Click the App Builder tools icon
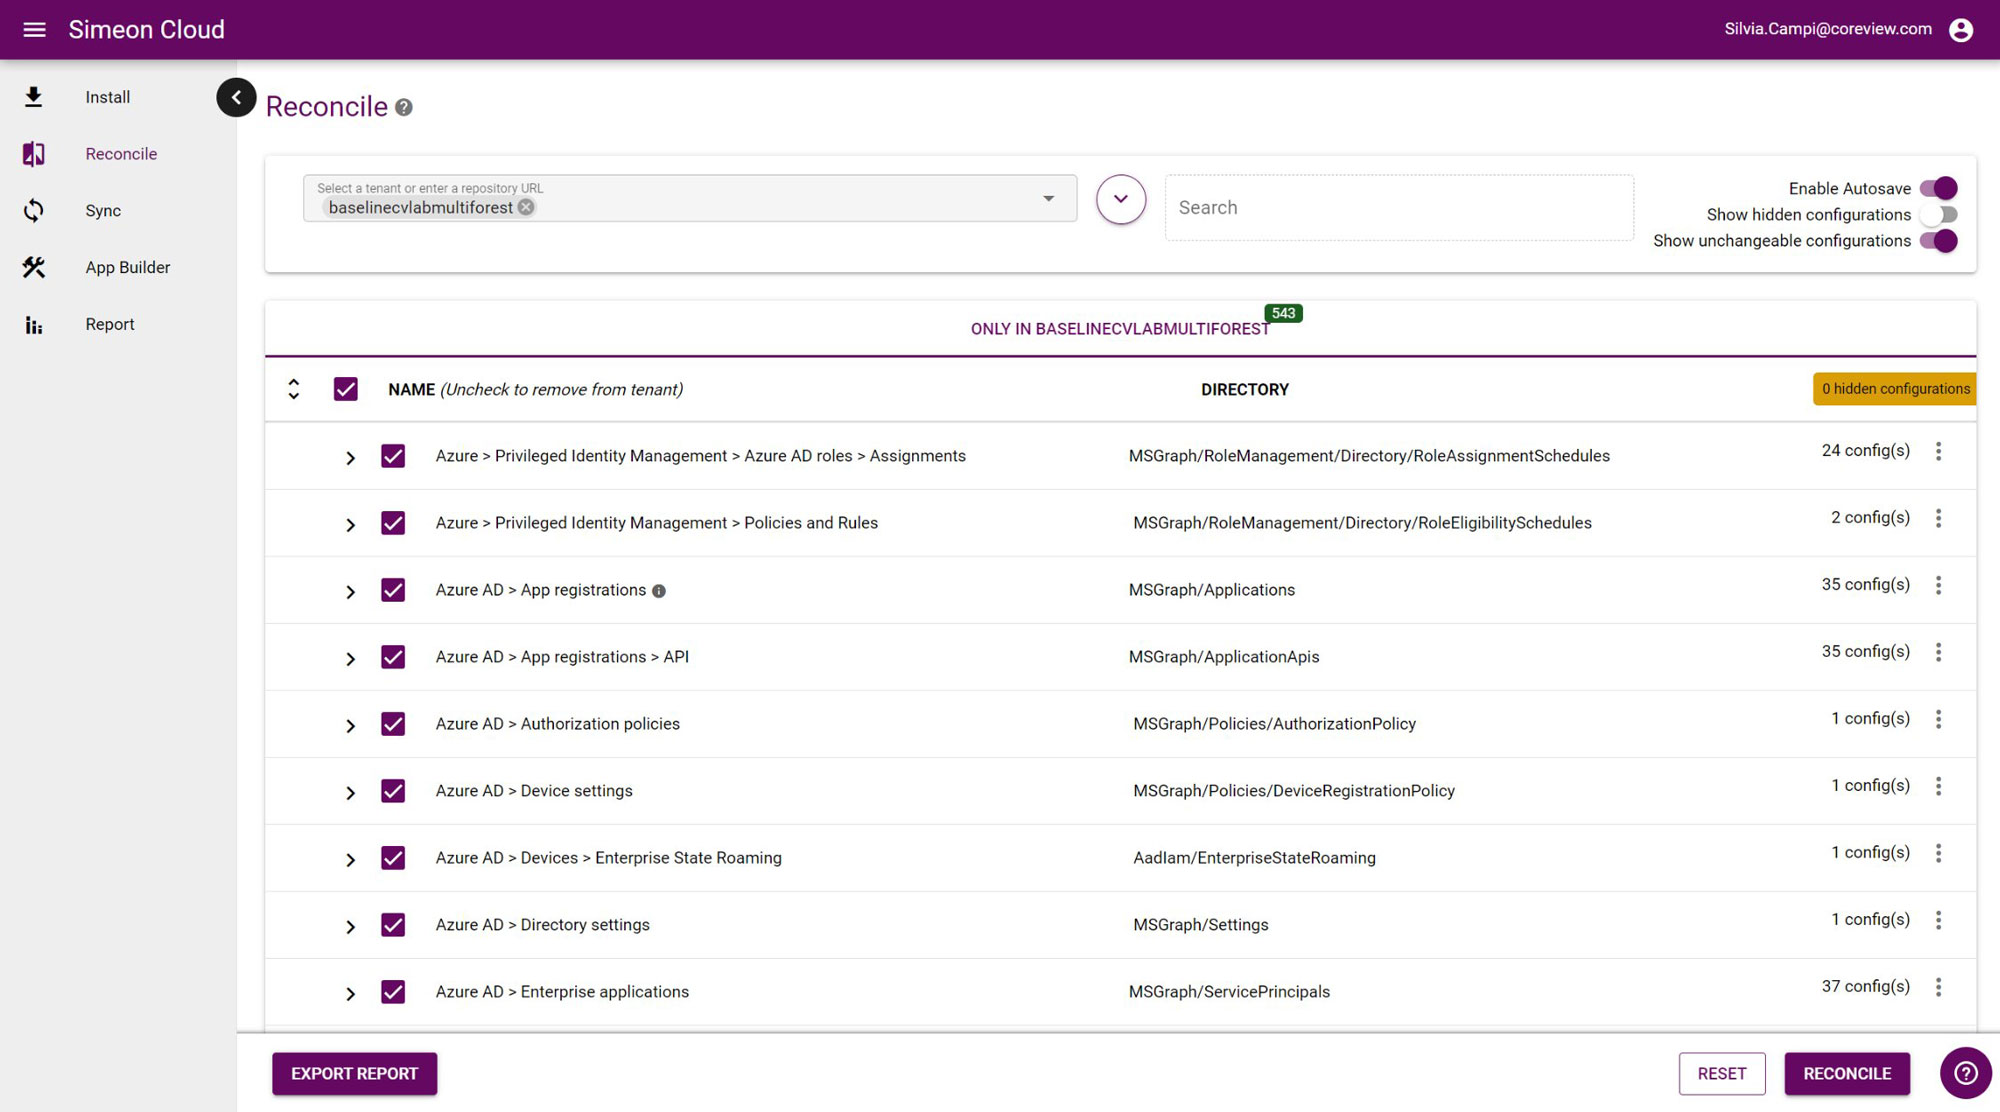 tap(33, 267)
